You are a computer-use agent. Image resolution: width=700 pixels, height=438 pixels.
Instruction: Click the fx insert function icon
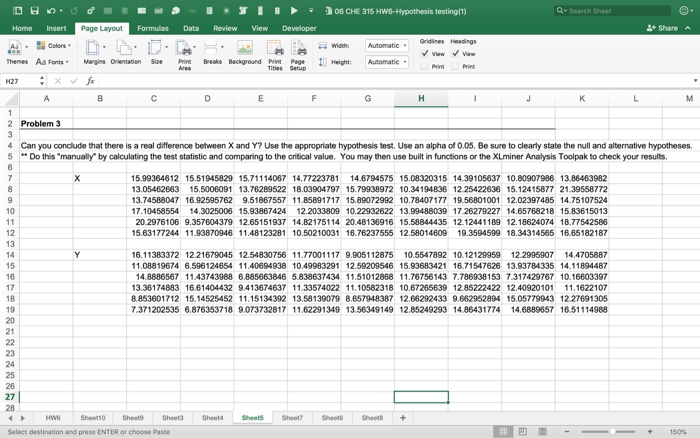point(90,81)
